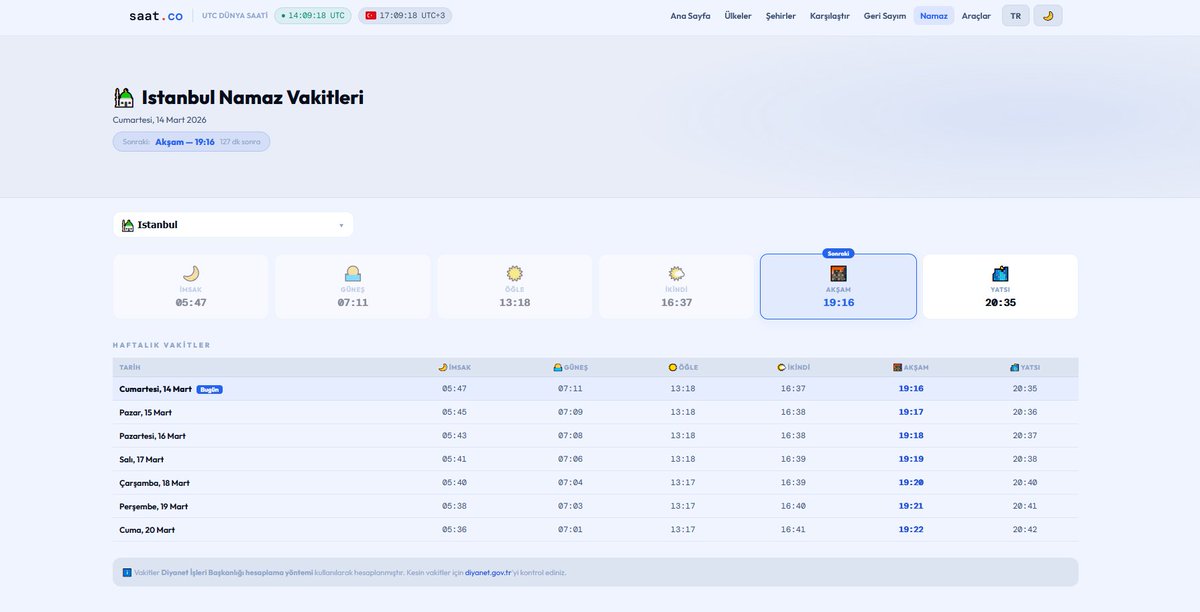Open the Ülkeler menu item

coord(738,16)
